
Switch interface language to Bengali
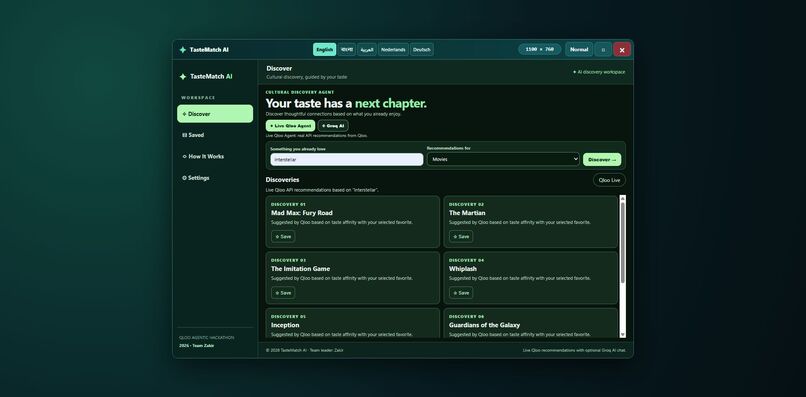pos(347,50)
